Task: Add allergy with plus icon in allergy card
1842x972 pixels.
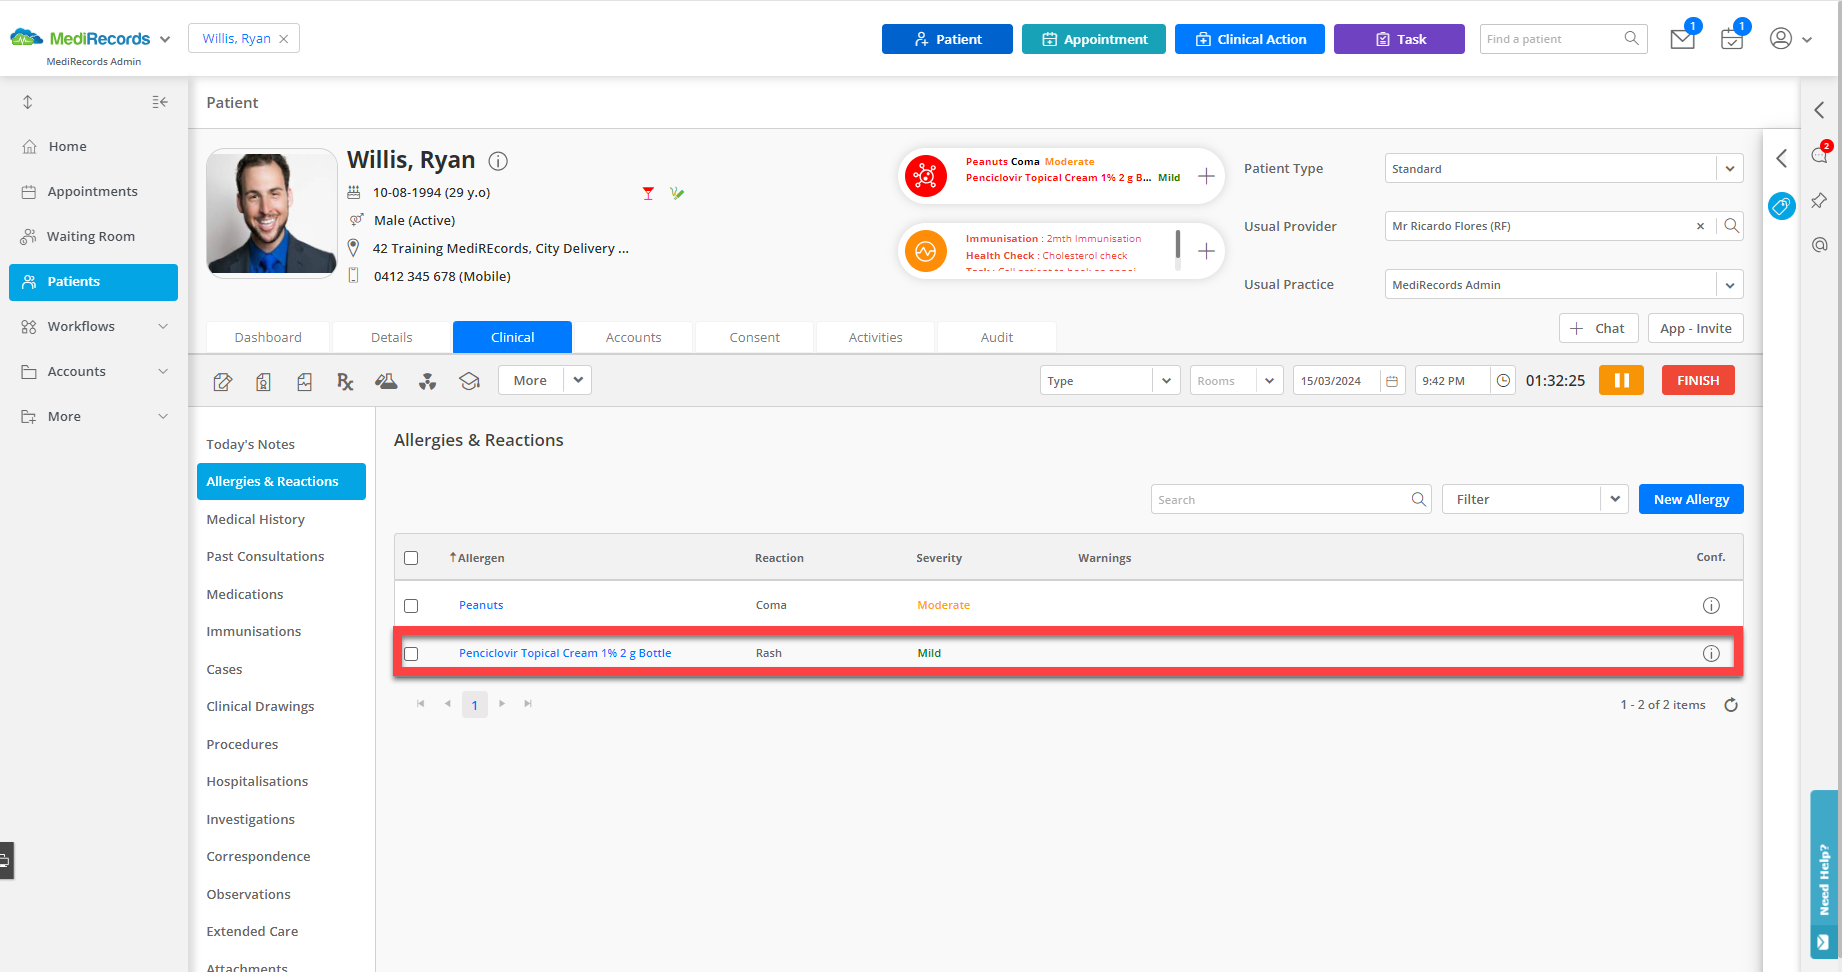Action: click(x=1207, y=176)
